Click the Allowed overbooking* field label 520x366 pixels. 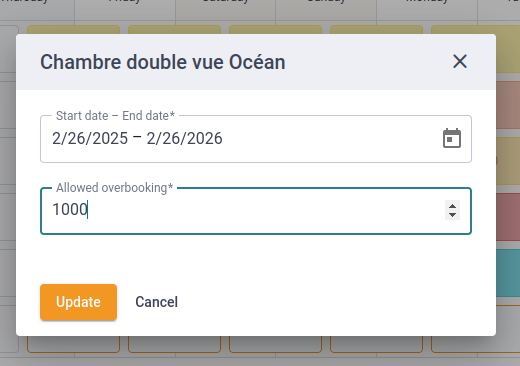click(x=114, y=188)
